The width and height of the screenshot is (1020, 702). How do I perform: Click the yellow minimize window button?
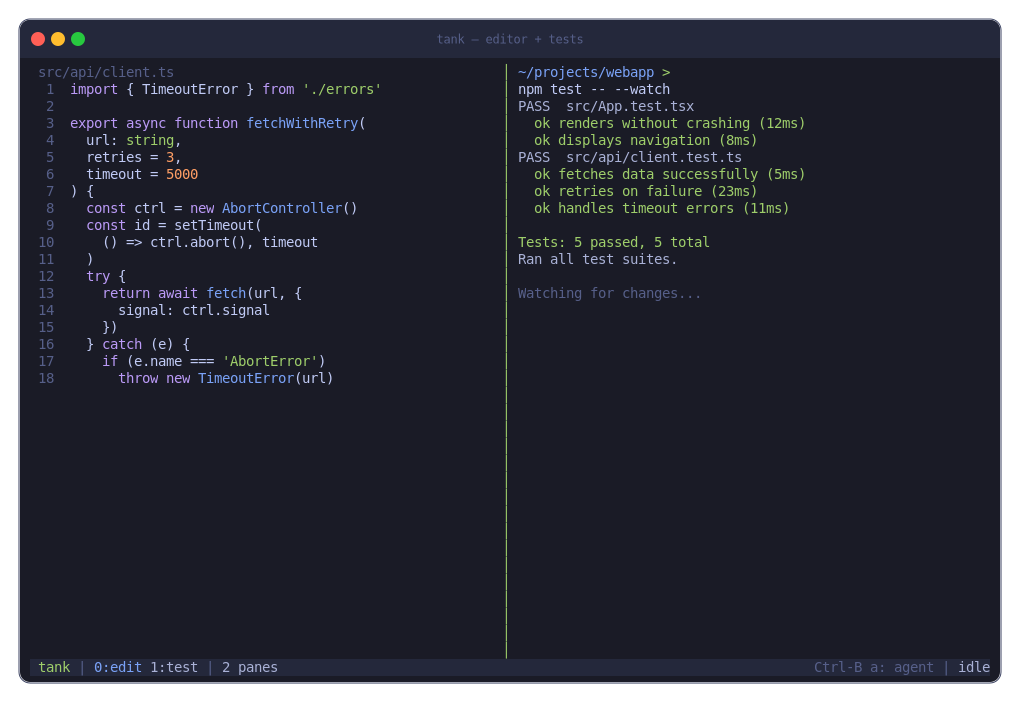[x=58, y=39]
